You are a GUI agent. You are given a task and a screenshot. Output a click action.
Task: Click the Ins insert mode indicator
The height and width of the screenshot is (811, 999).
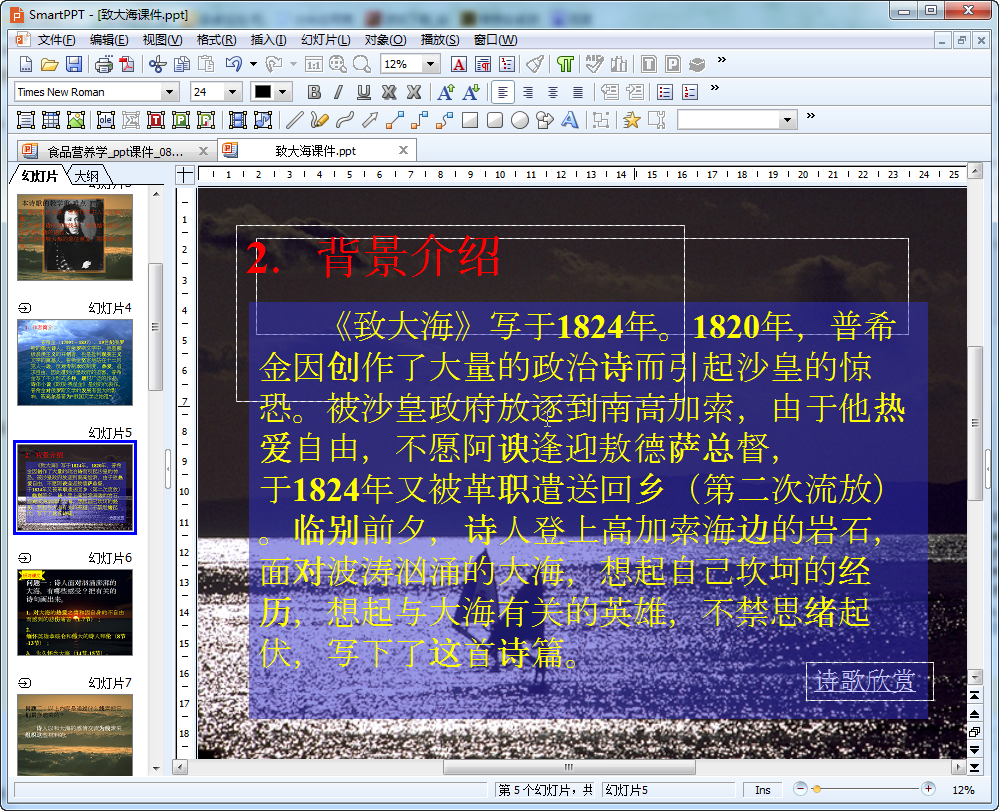(x=763, y=791)
